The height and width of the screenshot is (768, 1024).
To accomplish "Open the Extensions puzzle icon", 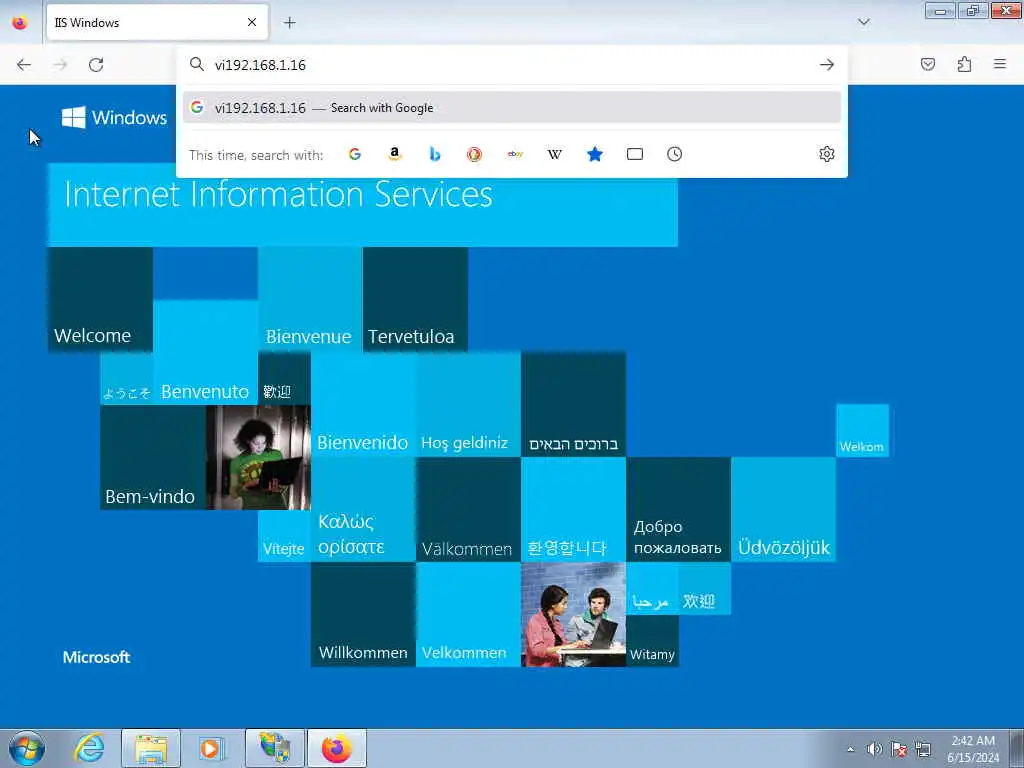I will [x=964, y=64].
